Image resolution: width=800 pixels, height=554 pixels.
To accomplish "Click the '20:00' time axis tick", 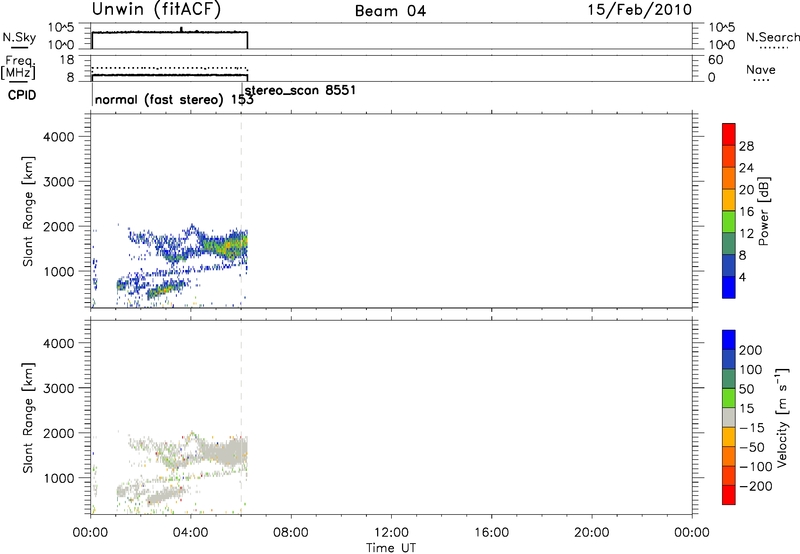I will click(x=591, y=533).
